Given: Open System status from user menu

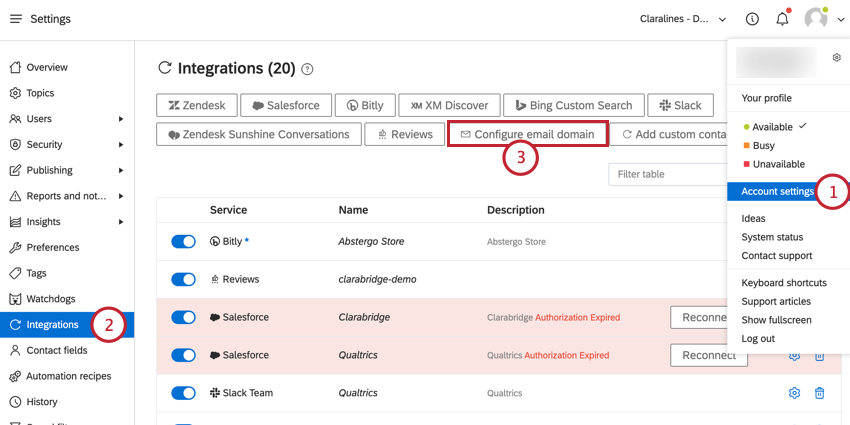Looking at the screenshot, I should click(772, 237).
